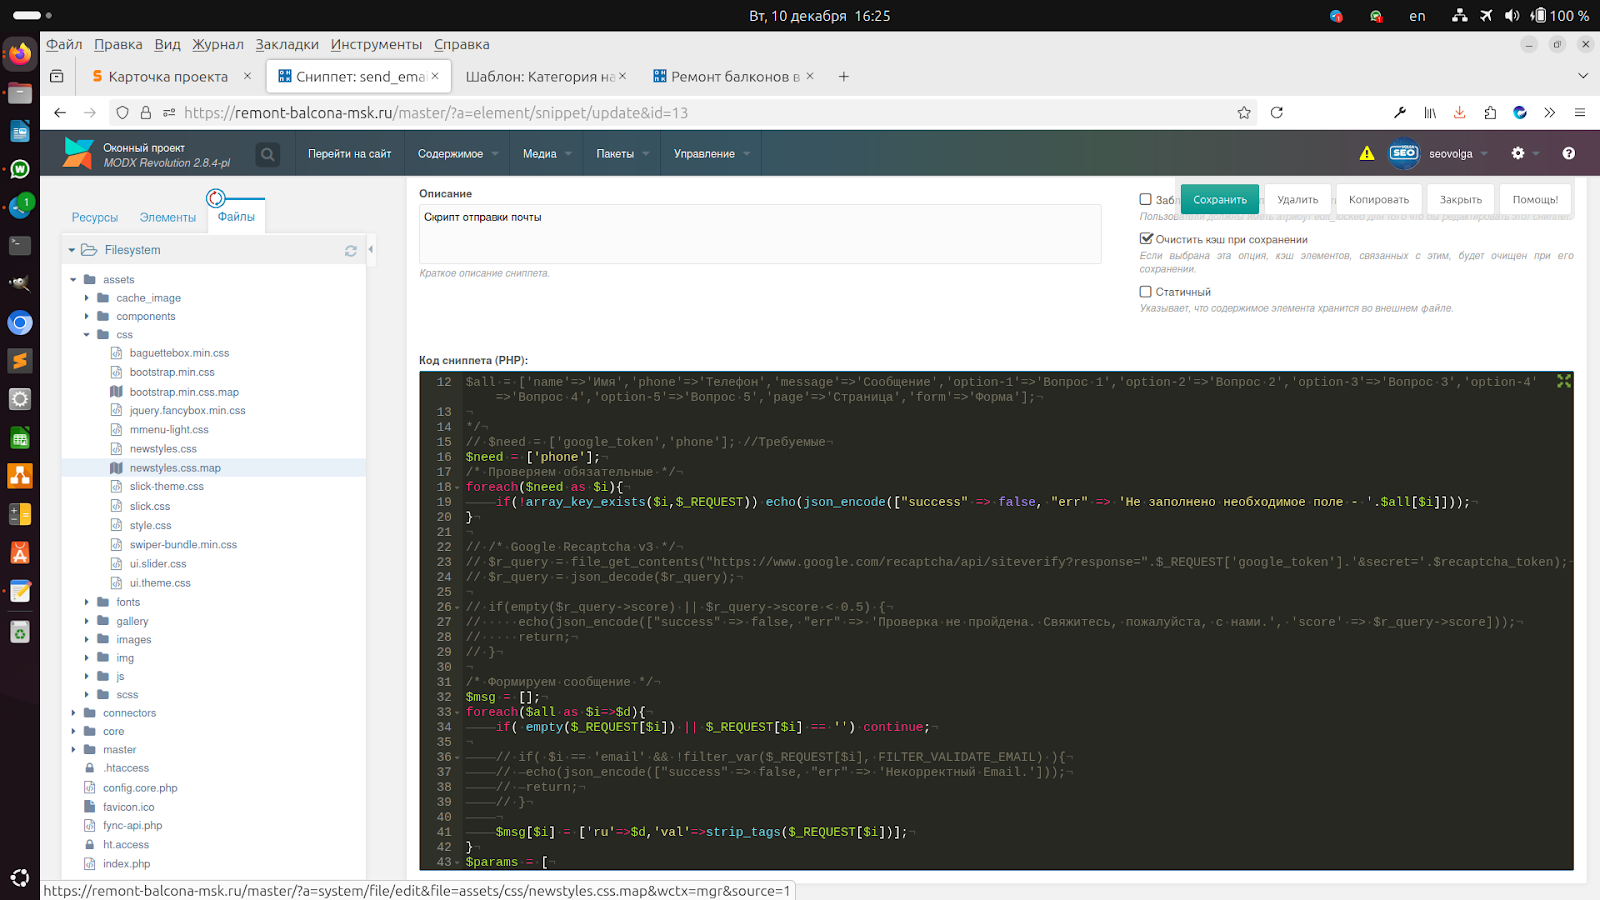Open Firefox extensions puzzle icon
1600x900 pixels.
coord(1490,113)
